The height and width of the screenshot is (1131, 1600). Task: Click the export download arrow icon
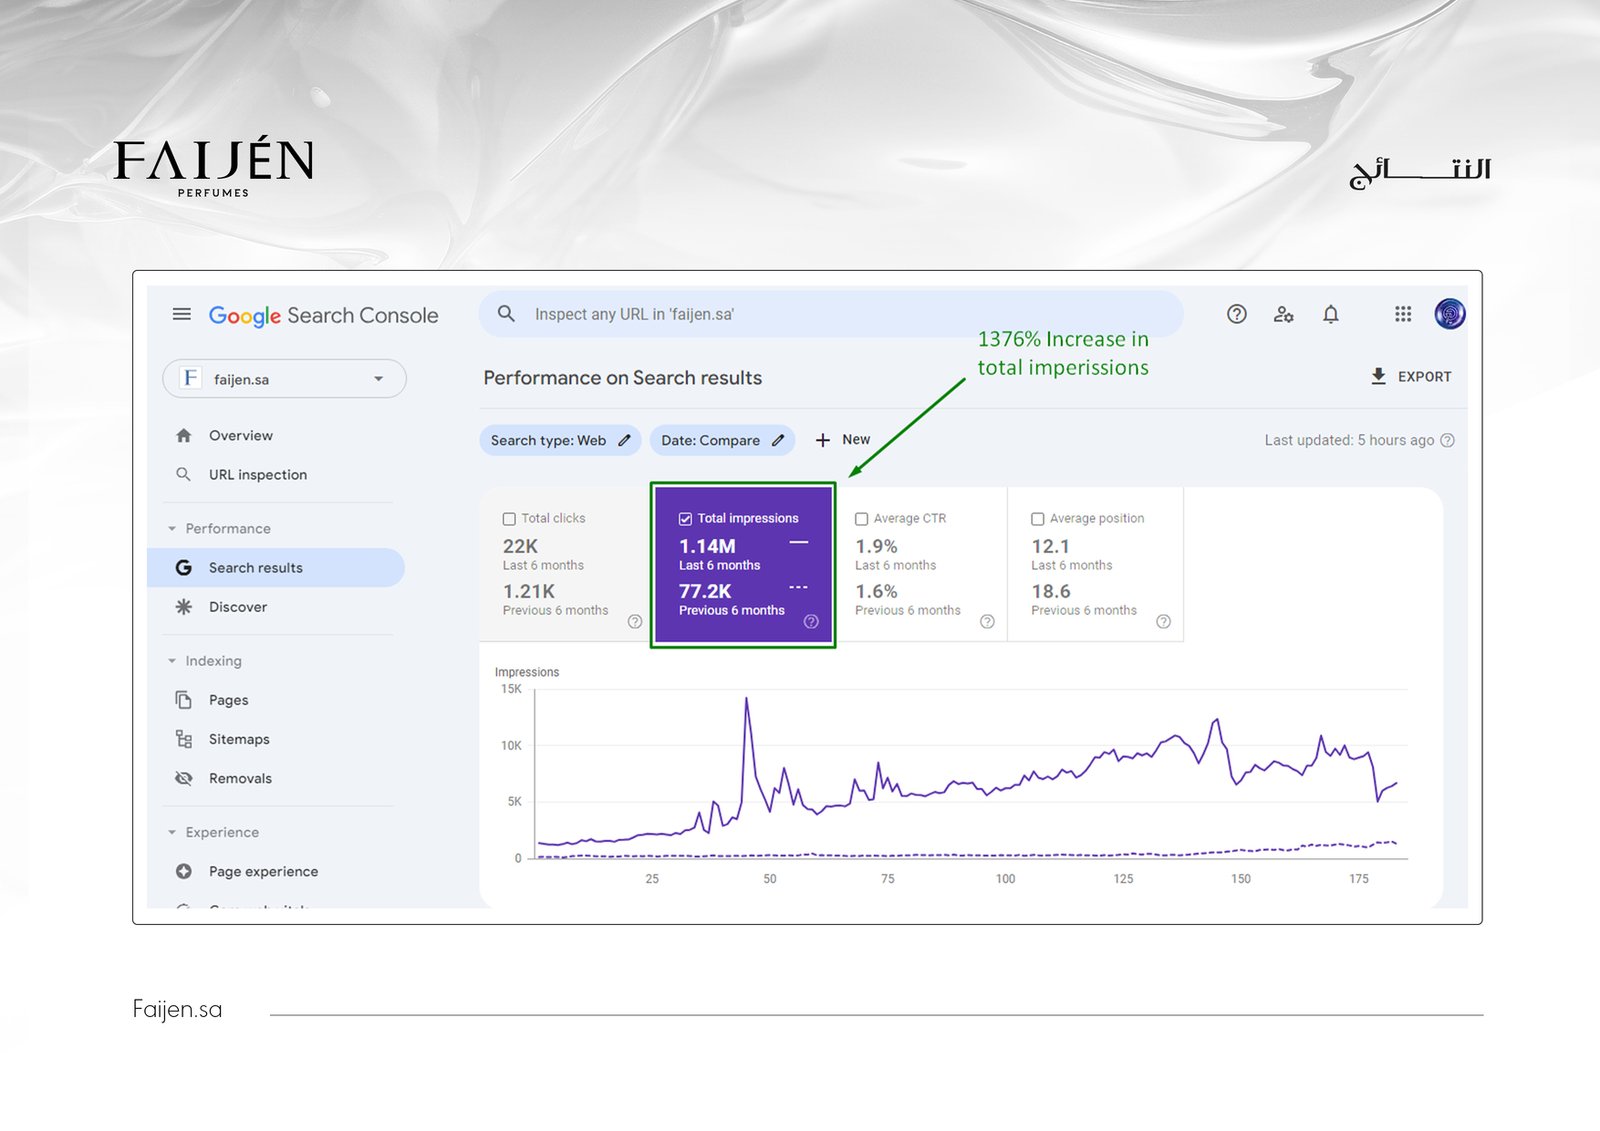click(x=1379, y=376)
